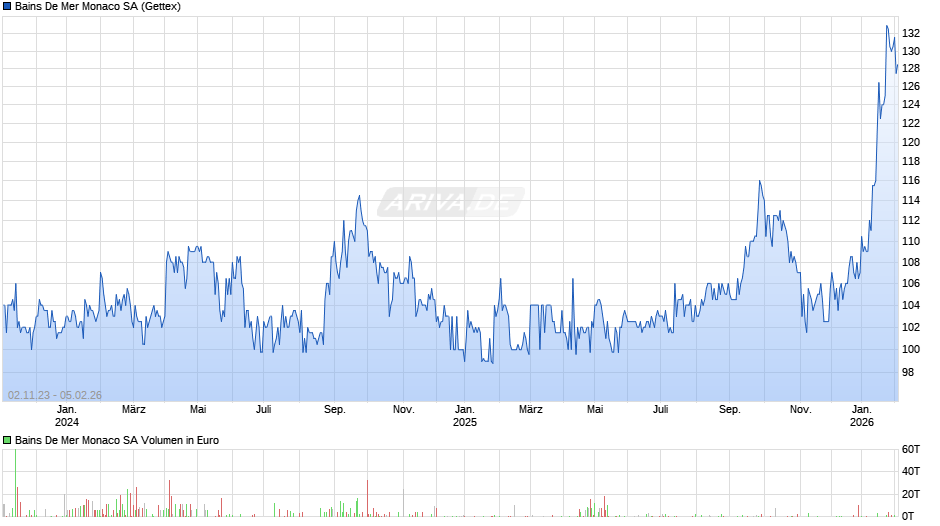Viewport: 940px width, 526px height.
Task: Click the 100 price axis label
Action: [911, 349]
